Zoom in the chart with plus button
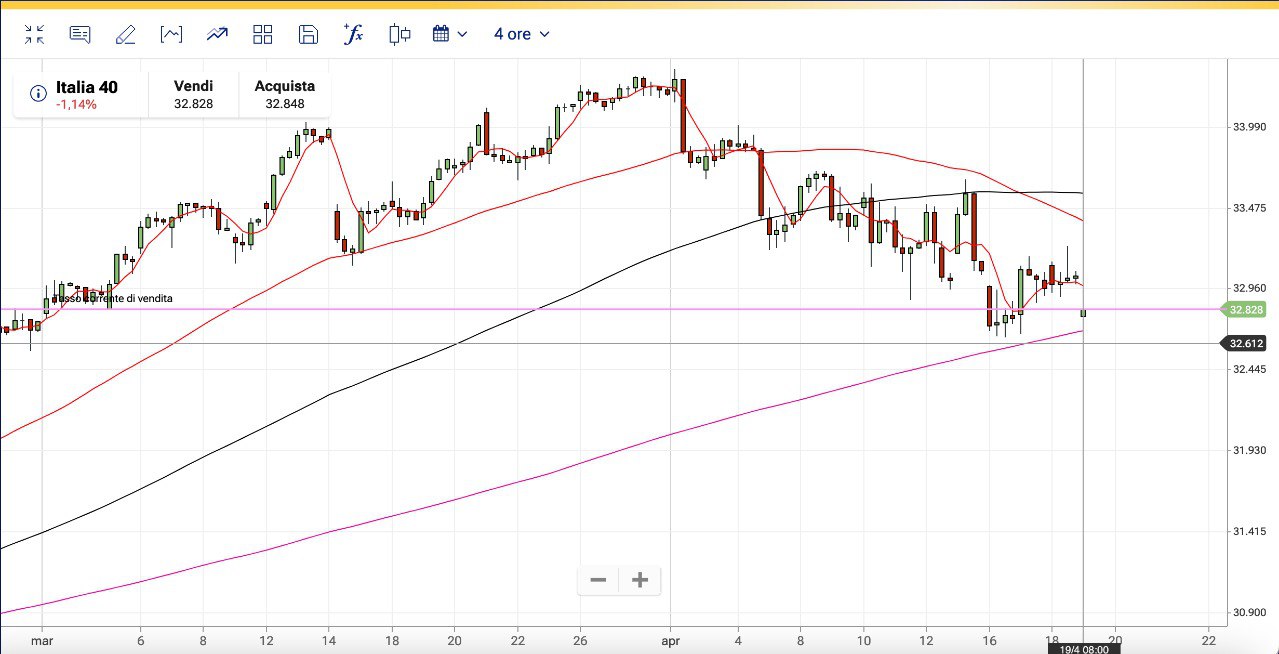The image size is (1279, 654). click(x=641, y=580)
